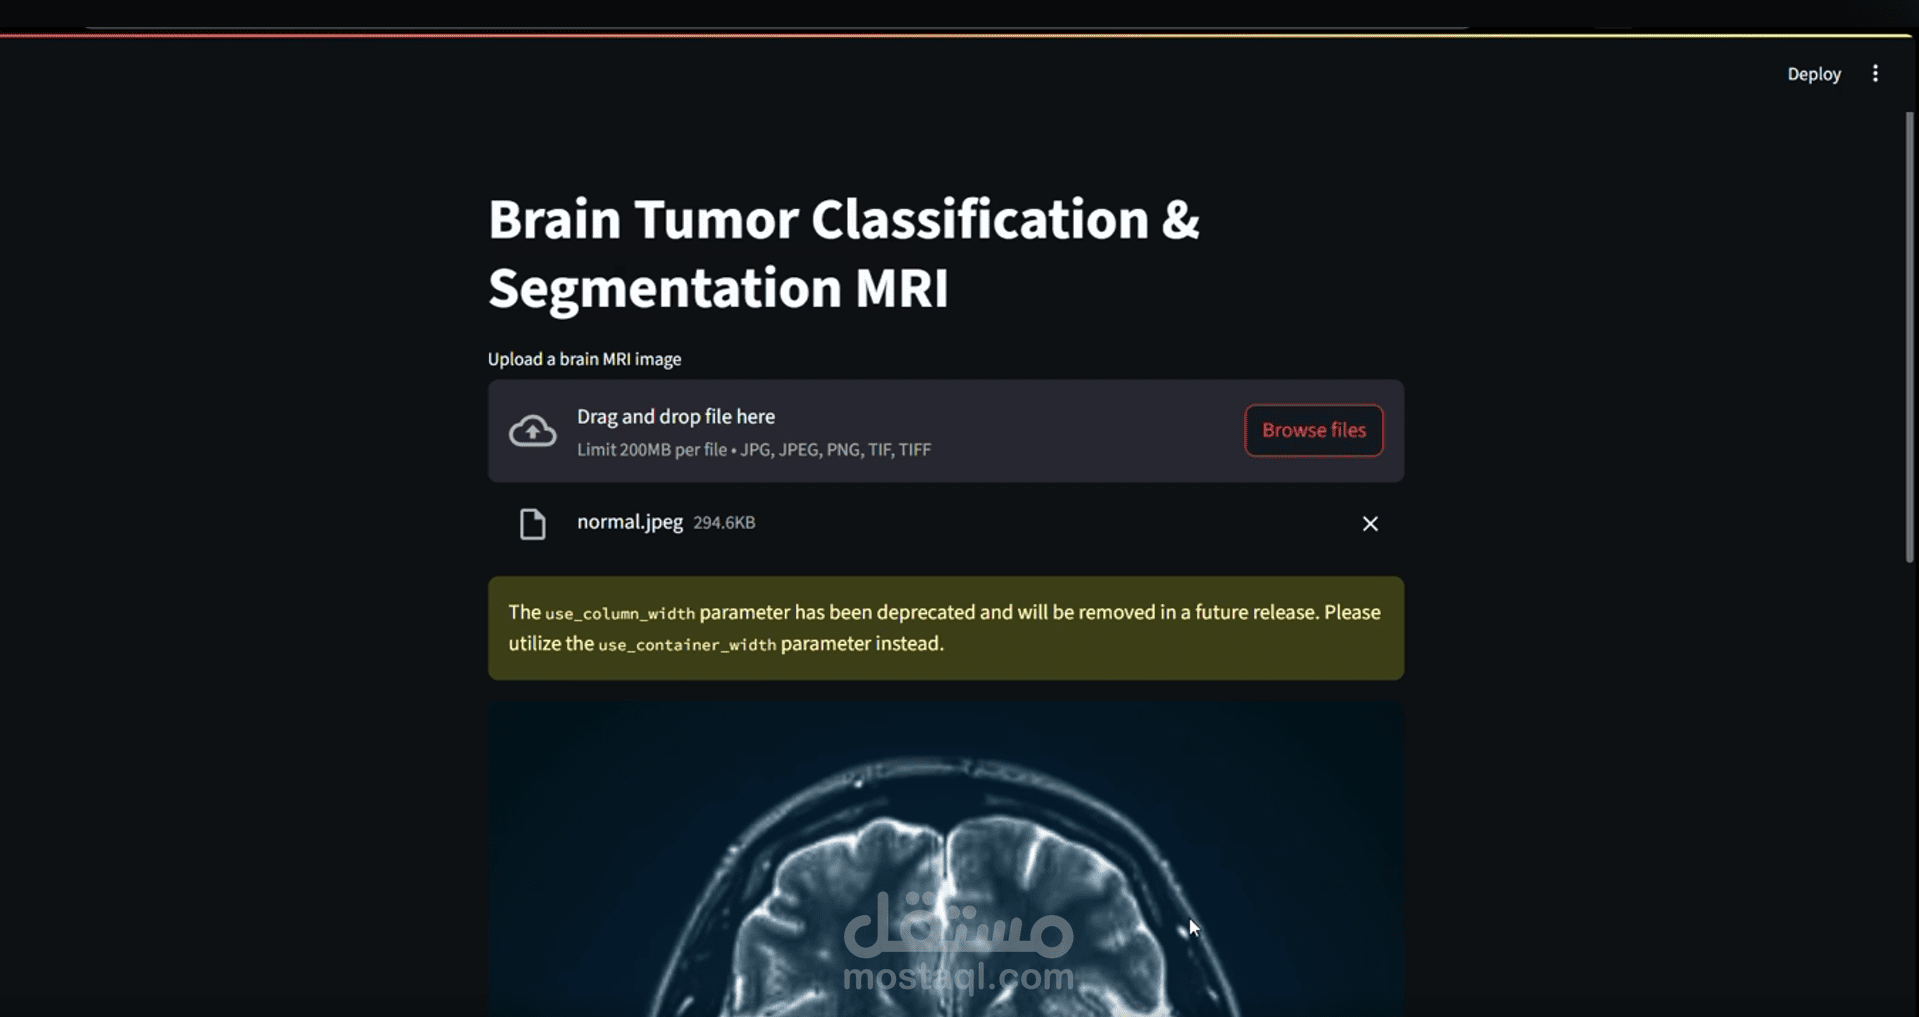The image size is (1919, 1017).
Task: Click the cloud upload icon
Action: [x=532, y=431]
